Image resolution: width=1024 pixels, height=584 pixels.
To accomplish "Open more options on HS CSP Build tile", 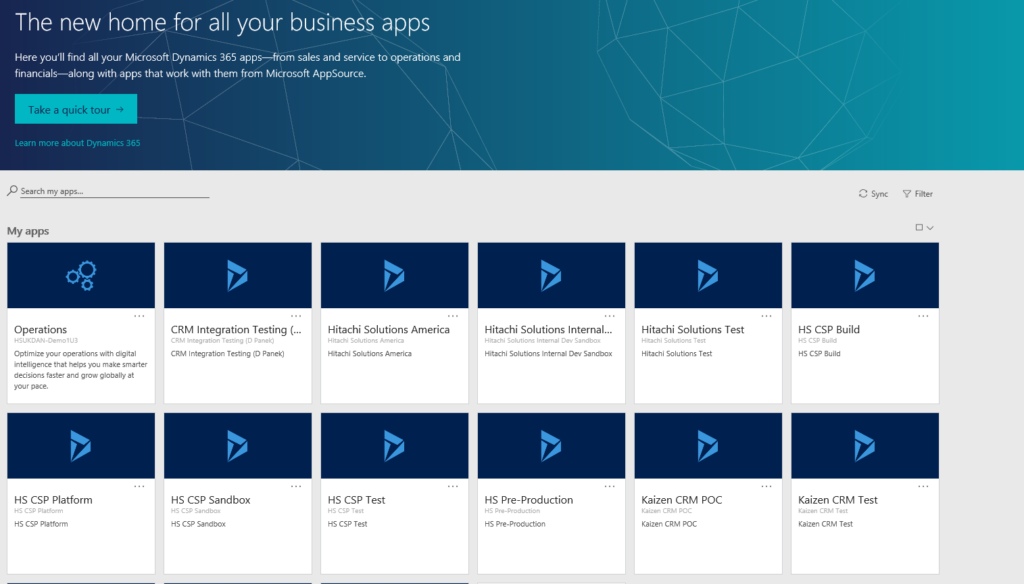I will point(923,316).
